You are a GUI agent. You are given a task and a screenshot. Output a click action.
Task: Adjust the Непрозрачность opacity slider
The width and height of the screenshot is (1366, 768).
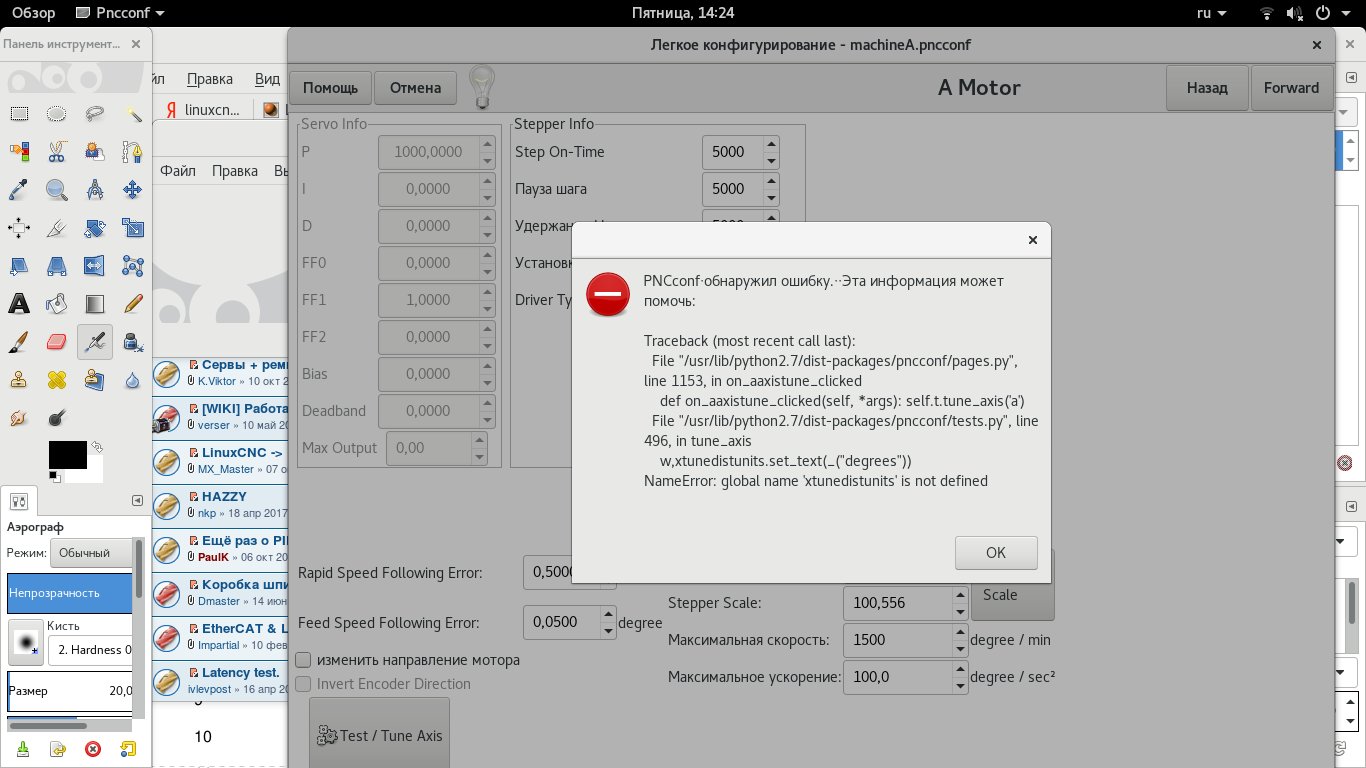pyautogui.click(x=70, y=593)
